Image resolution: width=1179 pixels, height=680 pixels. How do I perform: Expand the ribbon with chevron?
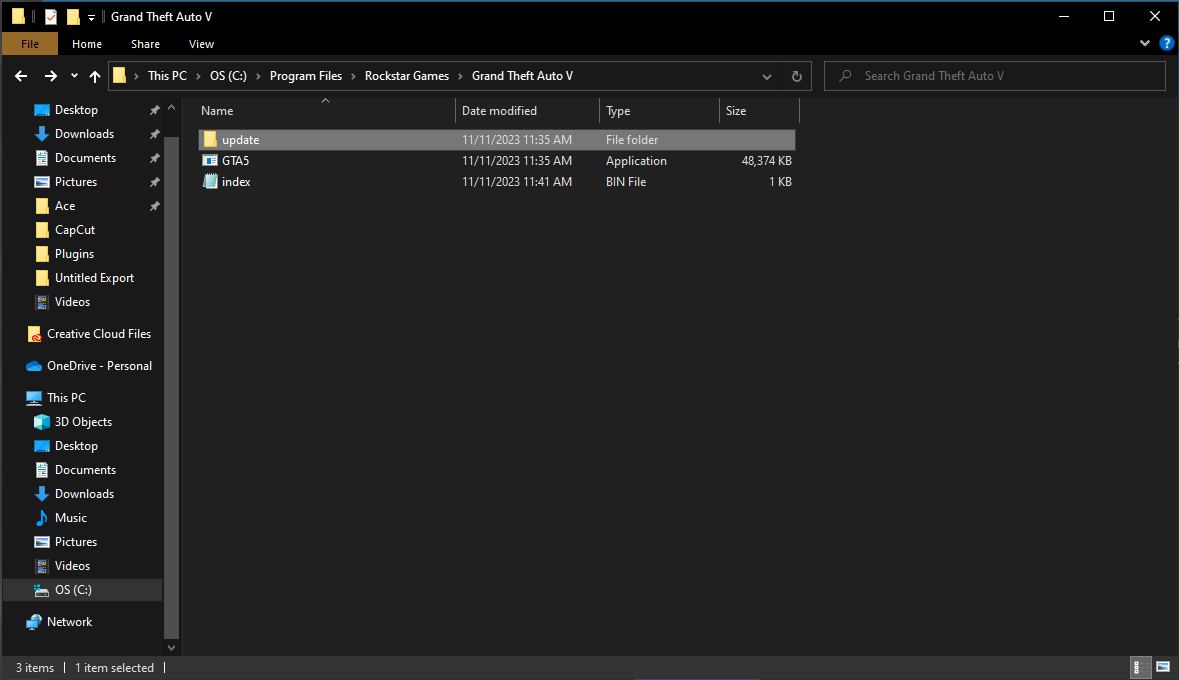(x=1144, y=44)
